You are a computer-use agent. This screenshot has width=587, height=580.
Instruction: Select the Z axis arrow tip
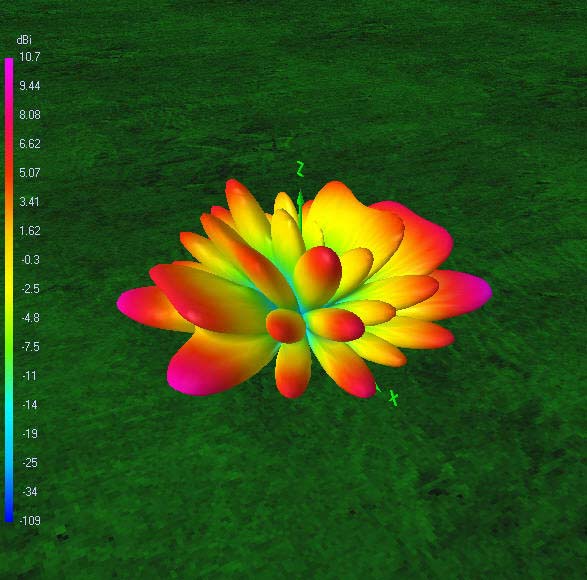[300, 198]
